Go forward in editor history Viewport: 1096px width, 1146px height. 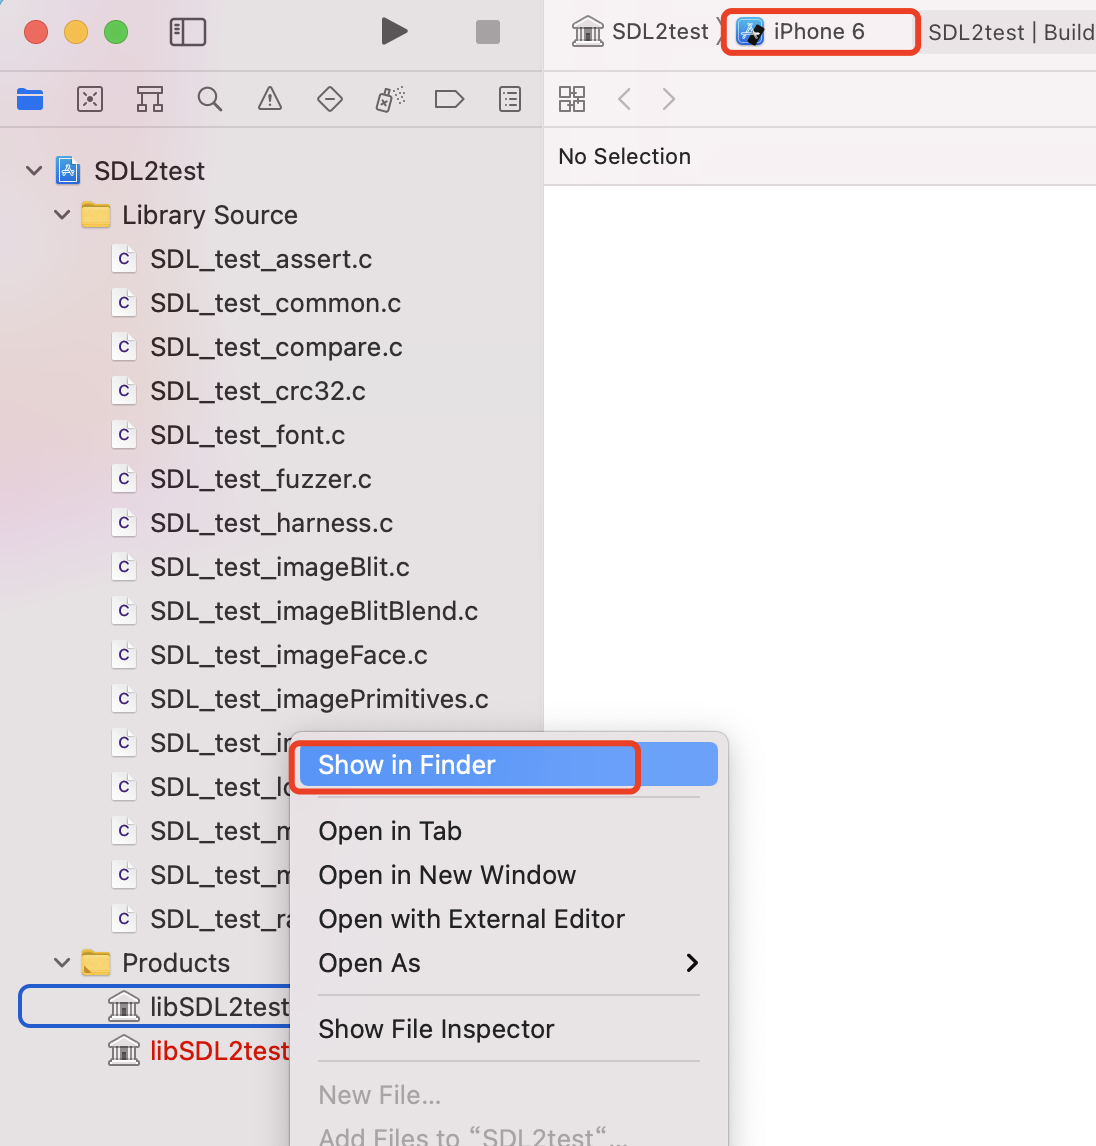(x=668, y=99)
